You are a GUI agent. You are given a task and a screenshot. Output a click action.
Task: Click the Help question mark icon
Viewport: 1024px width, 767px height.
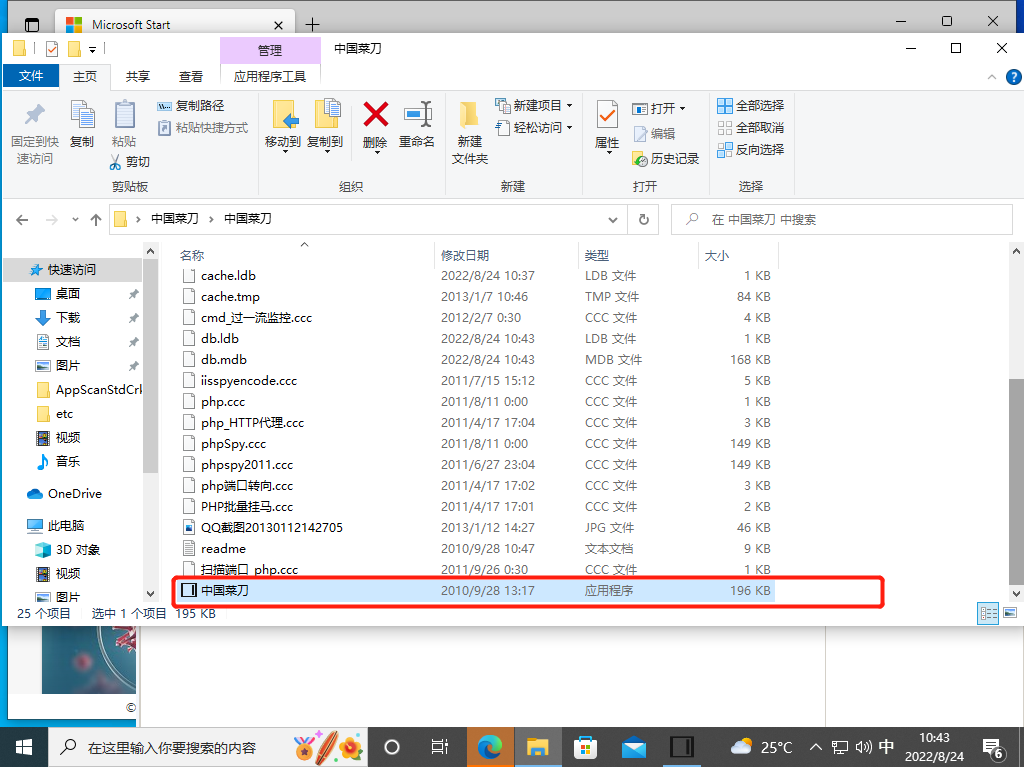[1013, 77]
